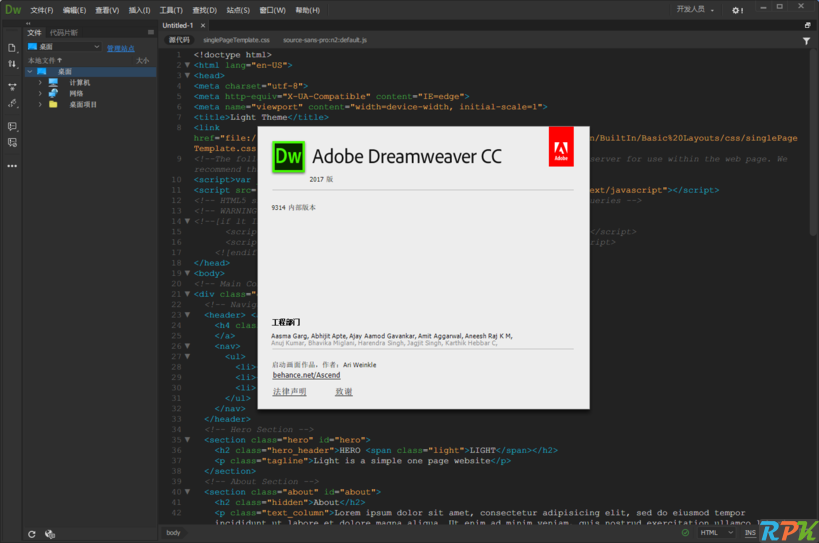The image size is (819, 543).
Task: Click the yellow Desktop Items folder icon
Action: click(53, 104)
